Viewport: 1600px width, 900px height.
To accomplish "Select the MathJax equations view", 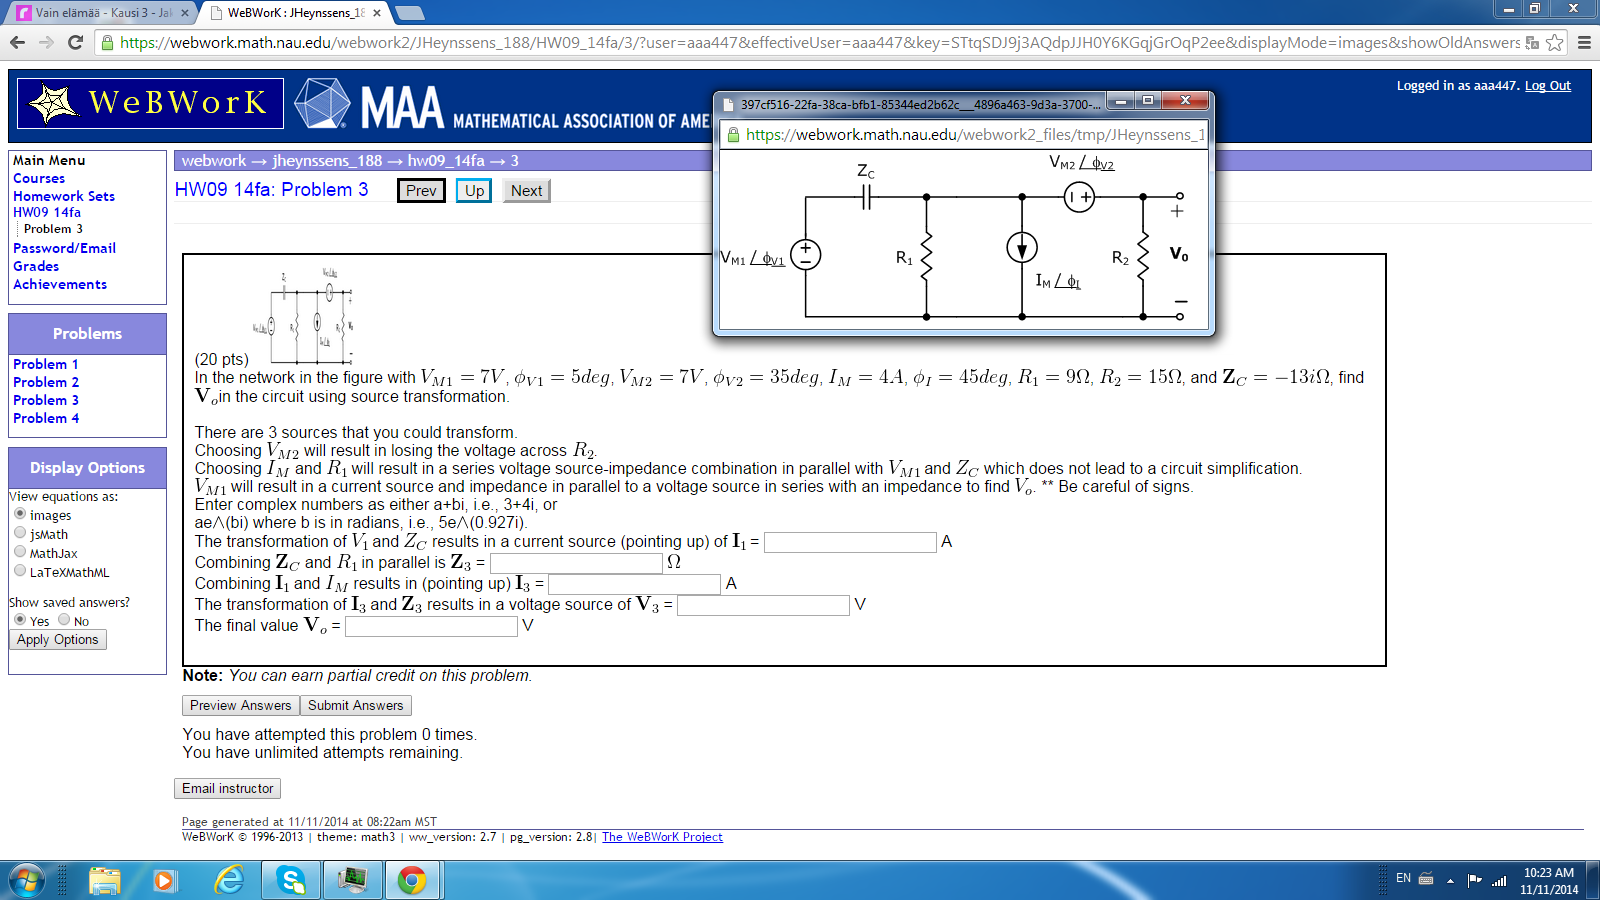I will tap(19, 552).
